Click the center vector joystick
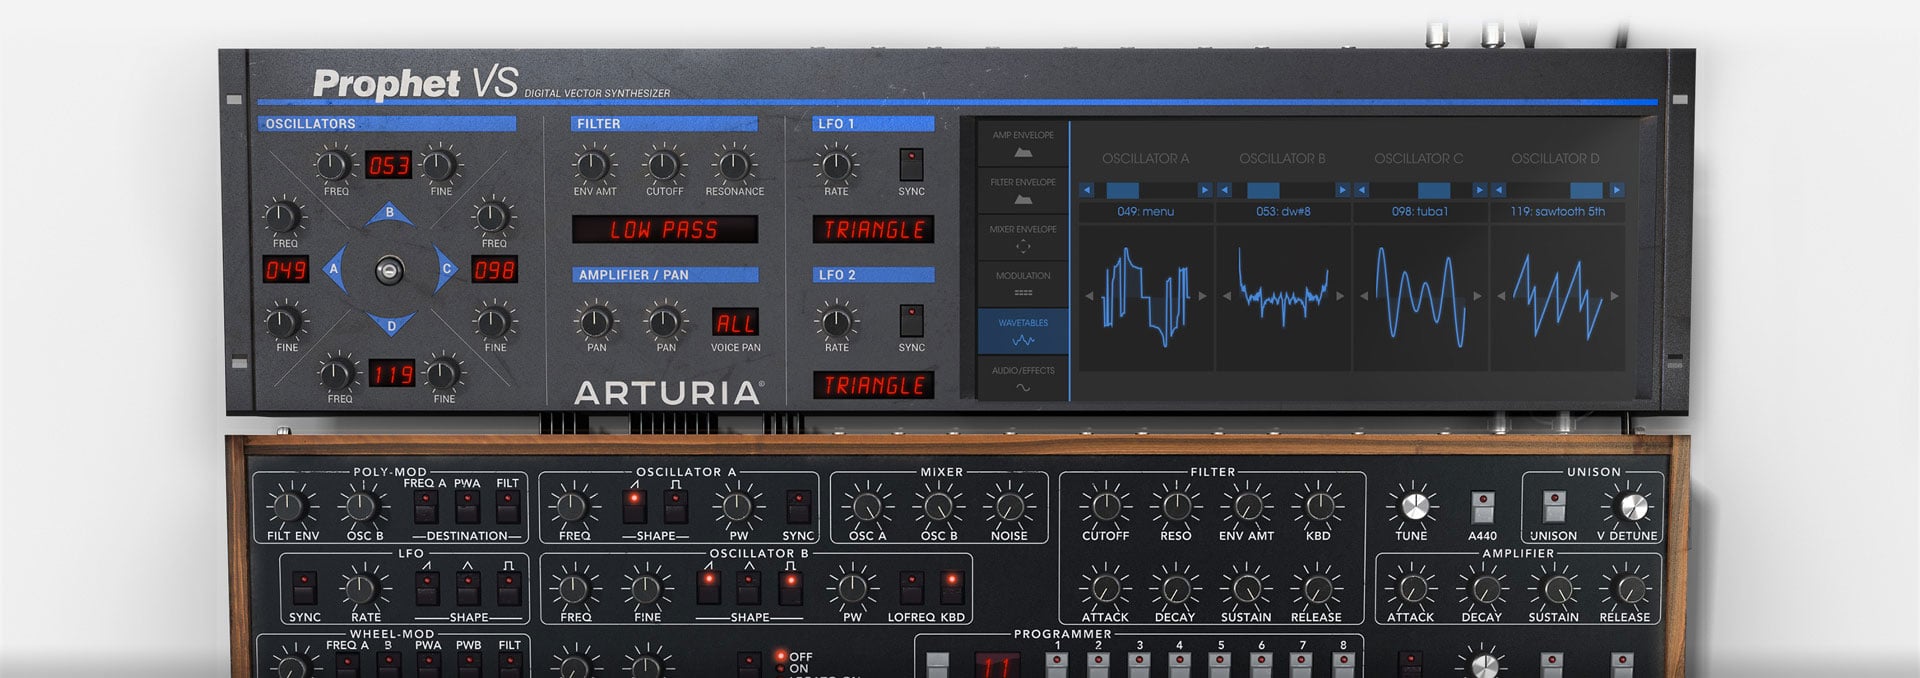Image resolution: width=1920 pixels, height=678 pixels. tap(390, 270)
